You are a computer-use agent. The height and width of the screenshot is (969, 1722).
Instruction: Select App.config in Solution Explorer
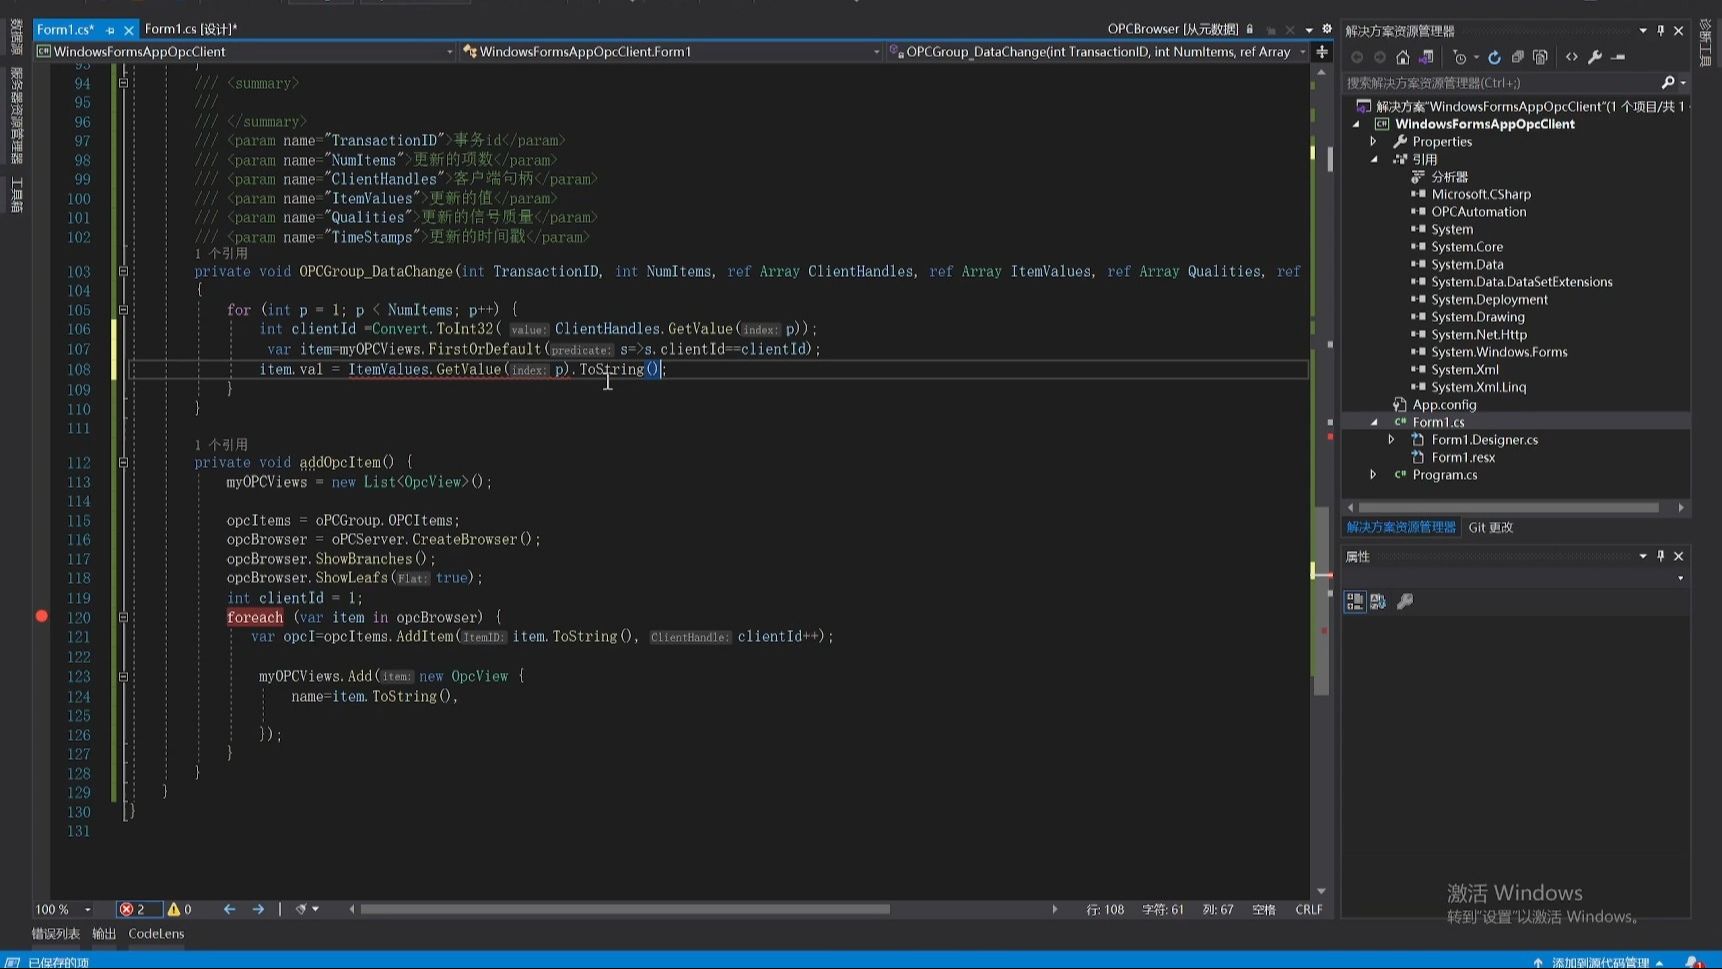click(x=1444, y=404)
